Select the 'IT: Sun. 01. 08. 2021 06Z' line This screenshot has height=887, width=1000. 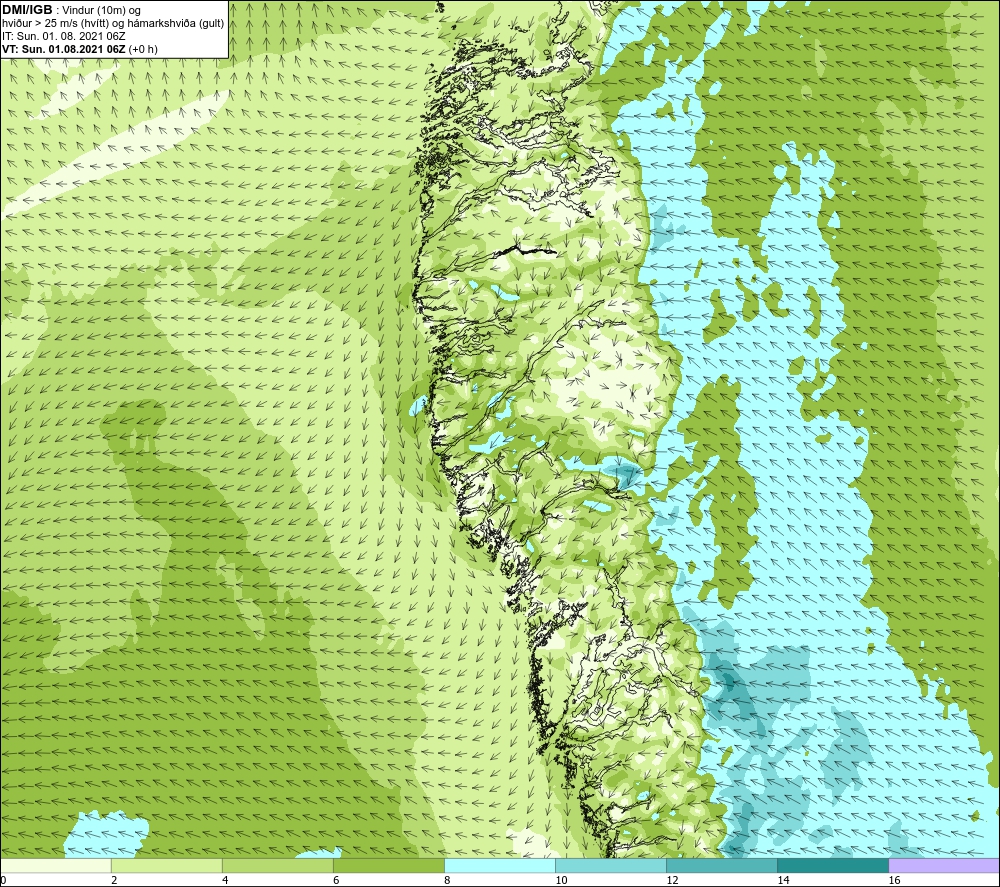point(64,36)
